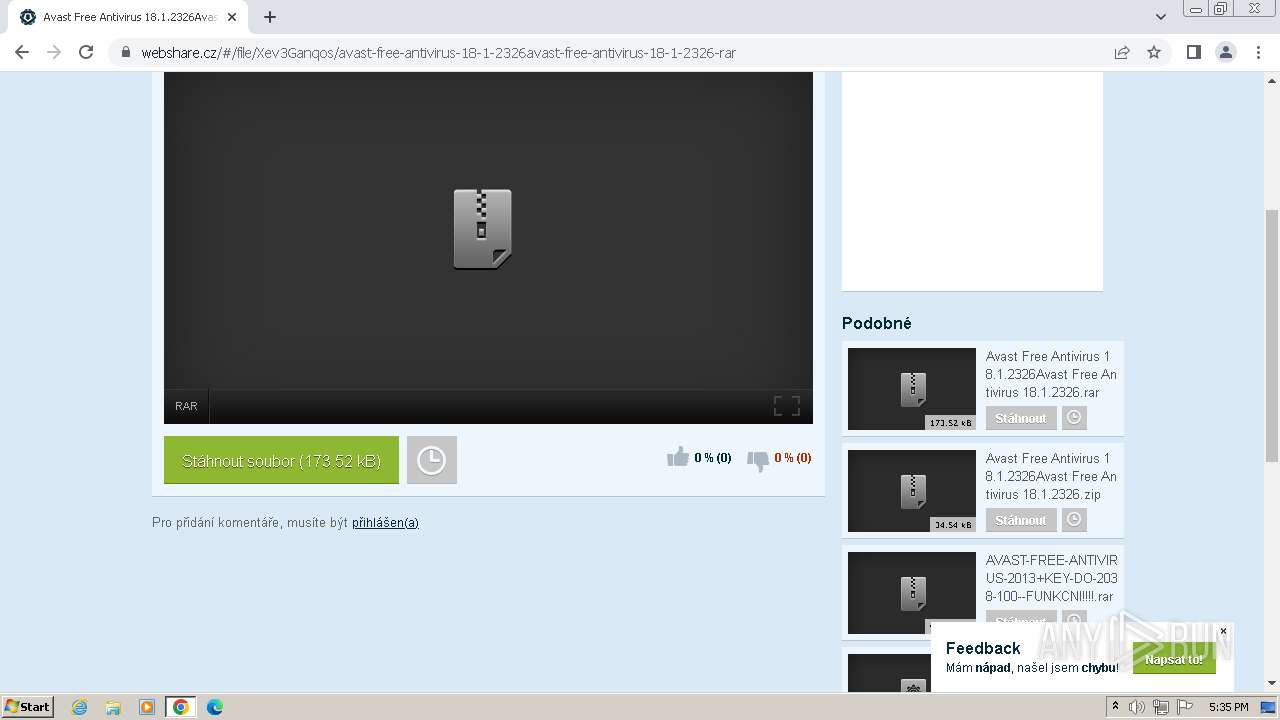Click the page vertical scrollbar thumb

[1272, 336]
